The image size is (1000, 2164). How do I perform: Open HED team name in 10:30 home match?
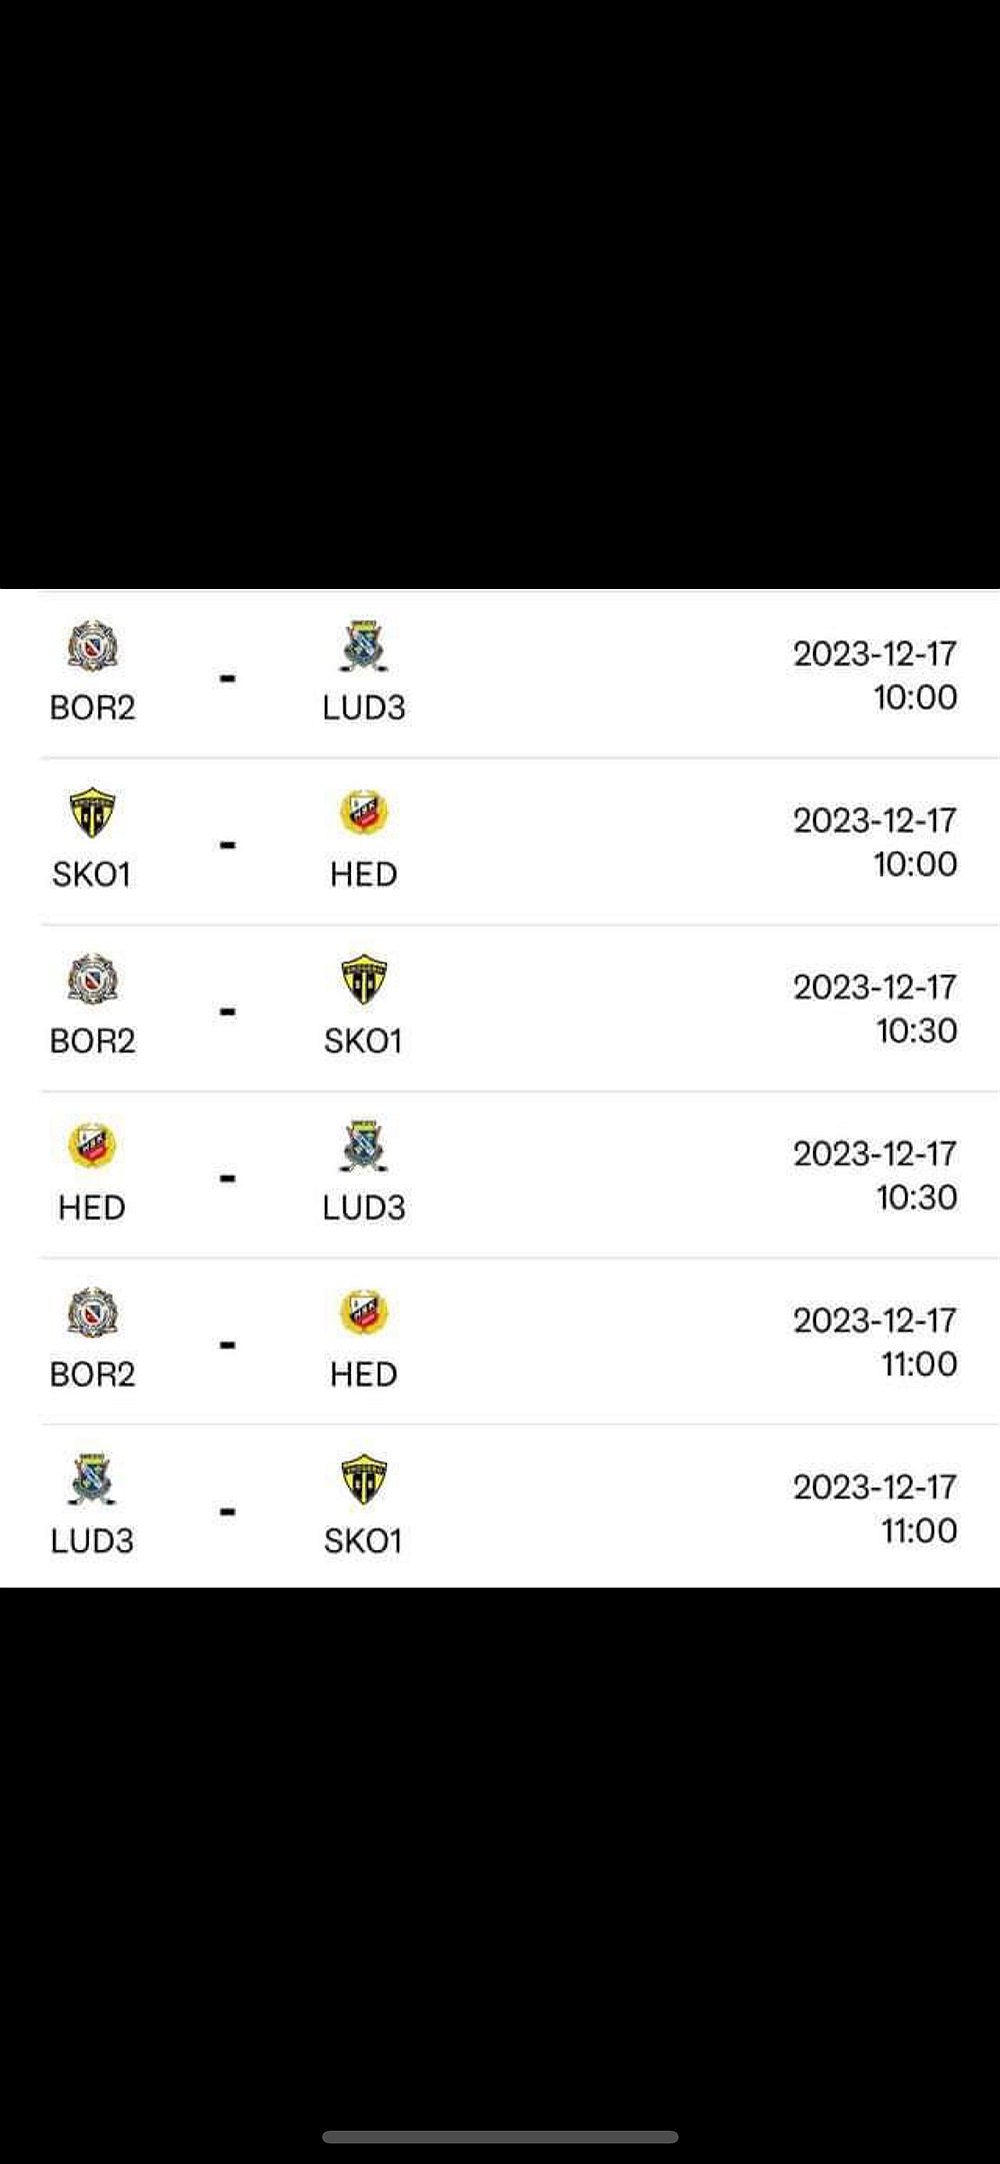point(92,1208)
